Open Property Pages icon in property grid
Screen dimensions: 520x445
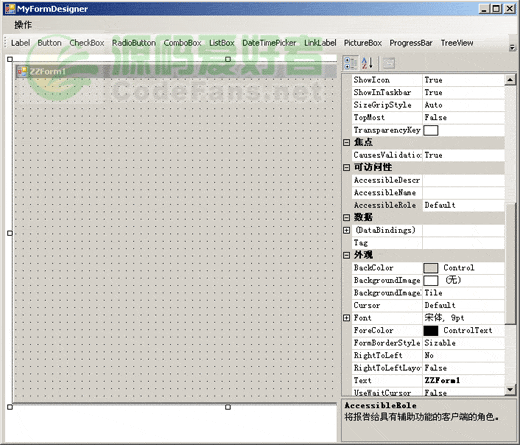(x=388, y=63)
